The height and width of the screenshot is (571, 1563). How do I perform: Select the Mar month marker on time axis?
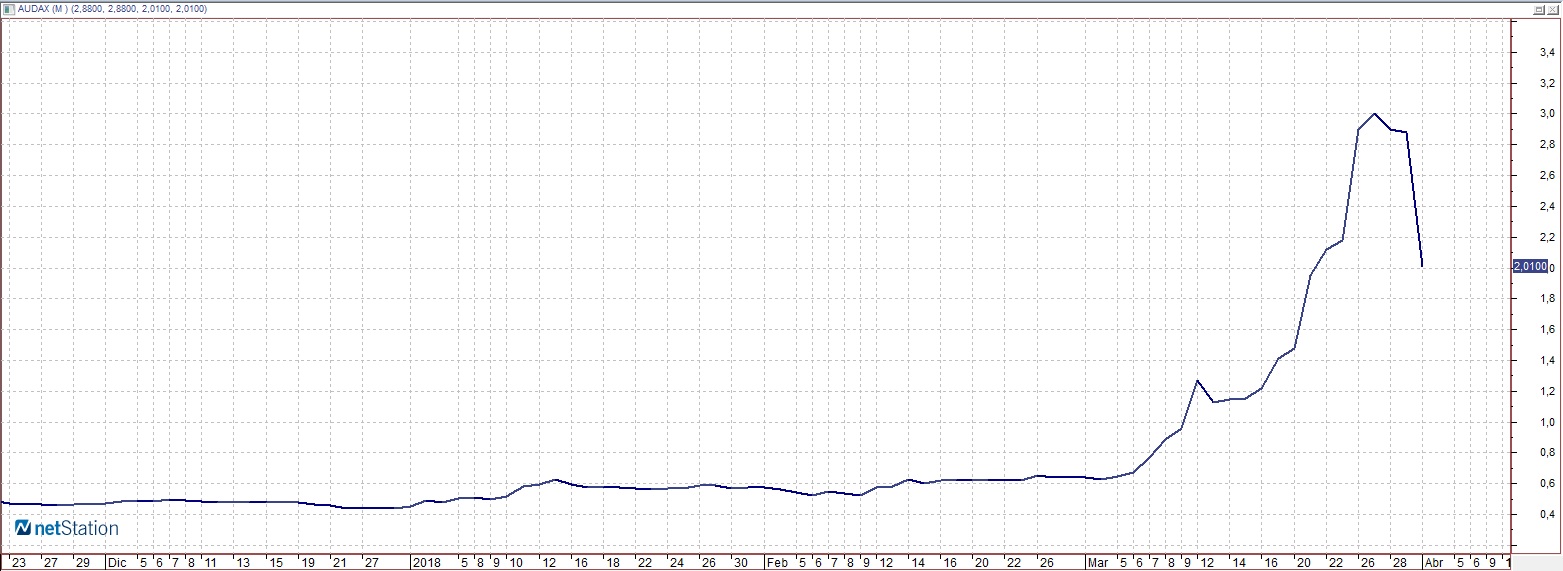(1099, 562)
